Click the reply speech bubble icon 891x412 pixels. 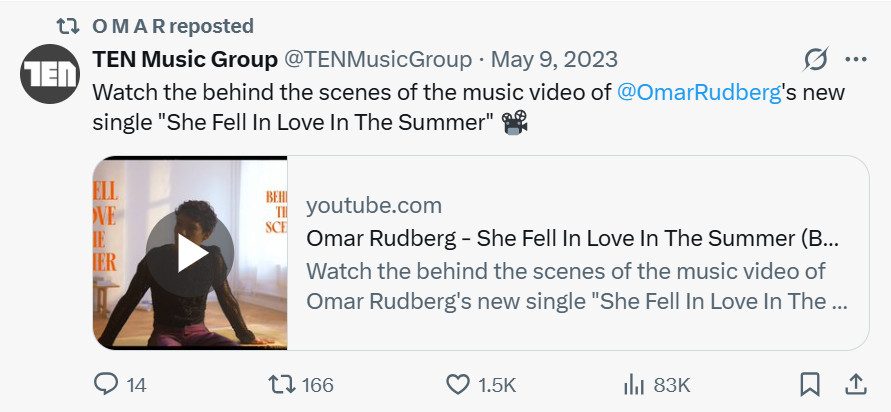tap(105, 384)
